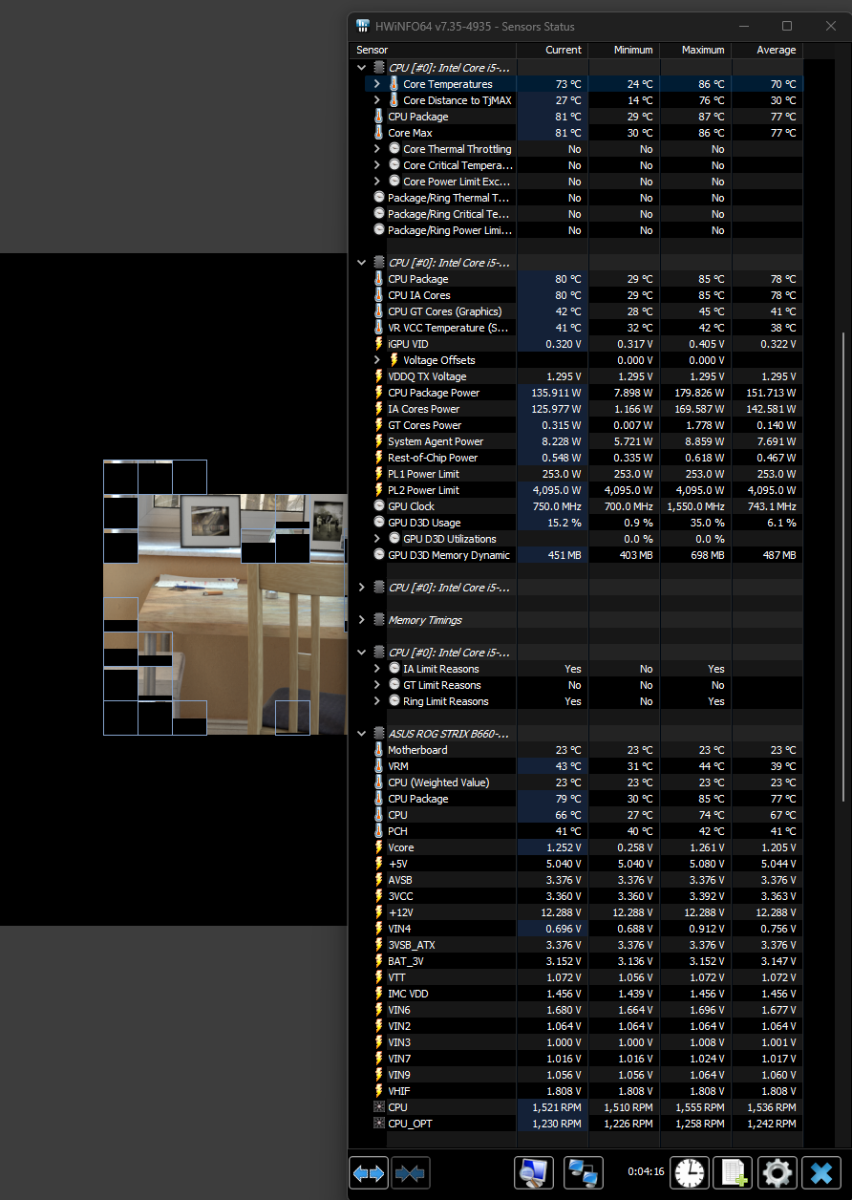Expand GT Limit Reasons
This screenshot has width=852, height=1200.
coord(377,685)
